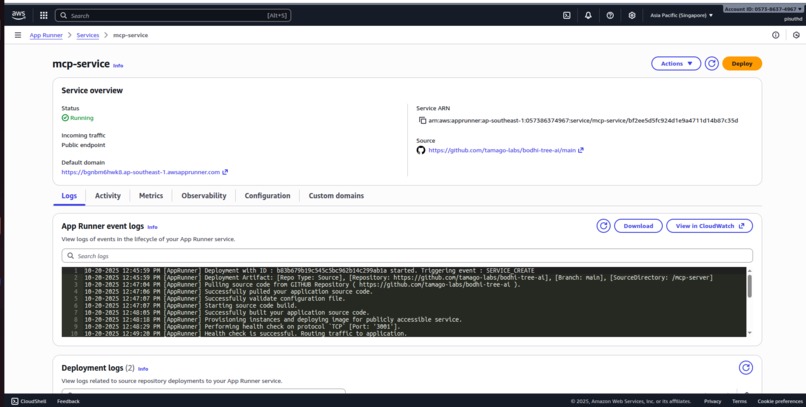Image resolution: width=806 pixels, height=407 pixels.
Task: Click the search magnifier in logs field
Action: pos(70,256)
